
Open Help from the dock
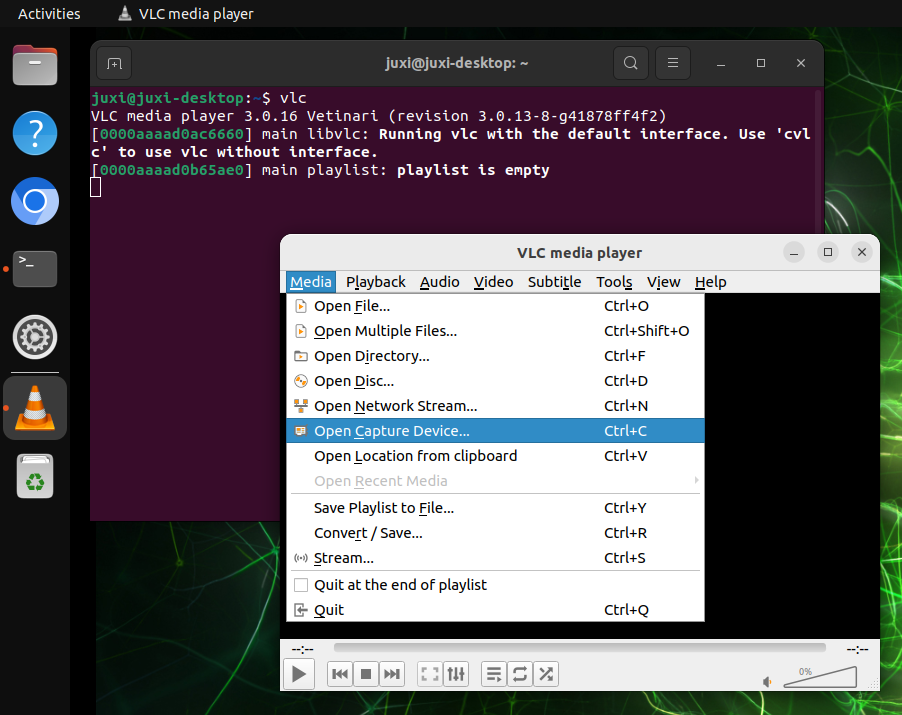35,133
